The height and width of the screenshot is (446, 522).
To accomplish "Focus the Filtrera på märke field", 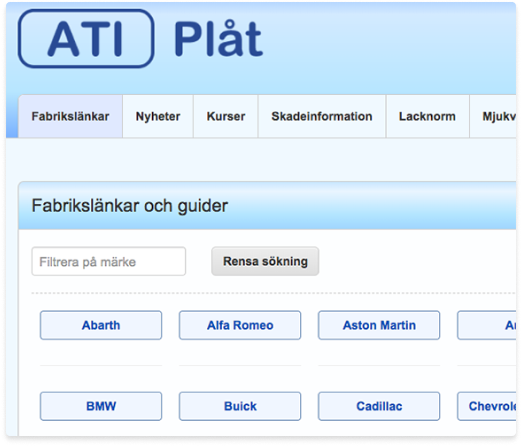I will 109,262.
